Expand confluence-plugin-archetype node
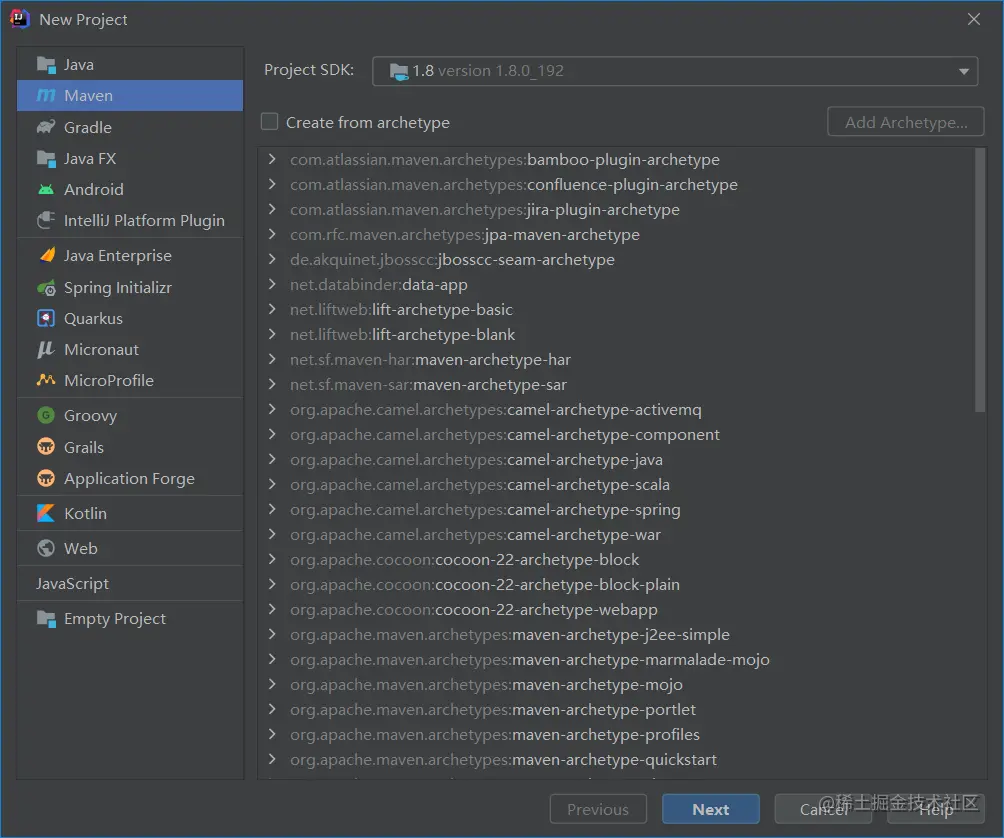Image resolution: width=1004 pixels, height=838 pixels. click(x=272, y=184)
